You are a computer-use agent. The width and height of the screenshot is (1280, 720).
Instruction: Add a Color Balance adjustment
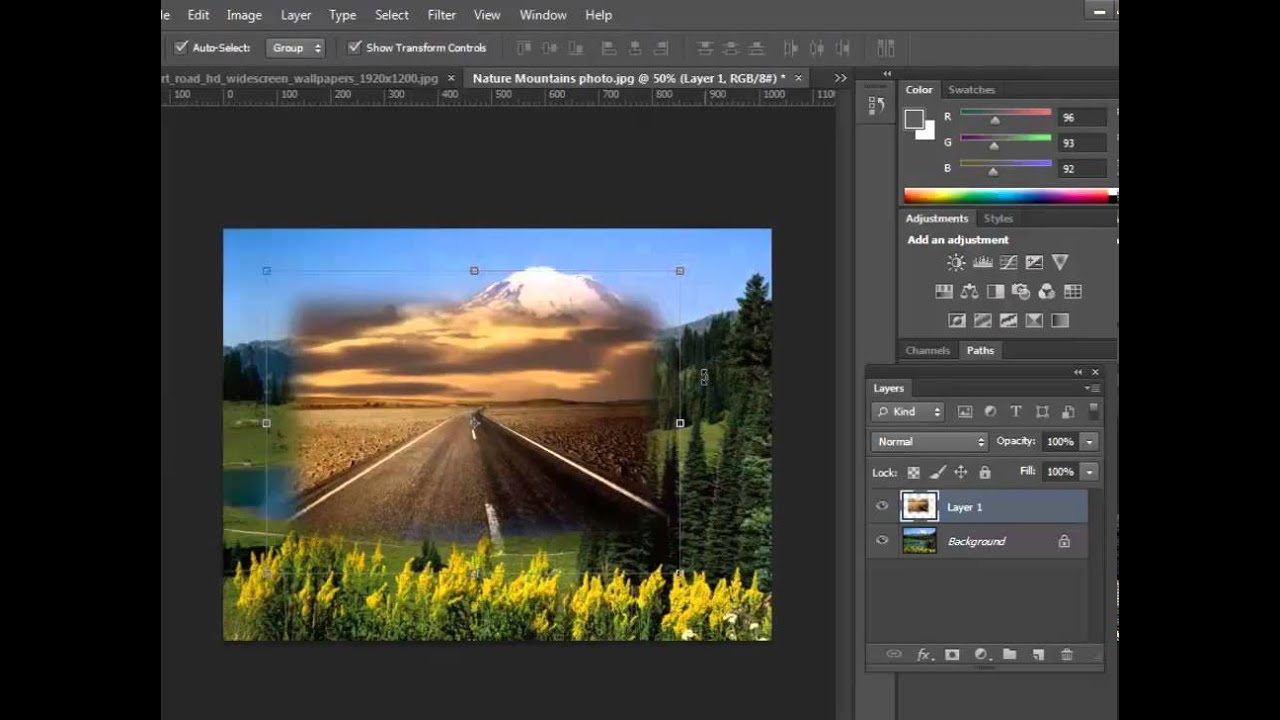tap(969, 291)
